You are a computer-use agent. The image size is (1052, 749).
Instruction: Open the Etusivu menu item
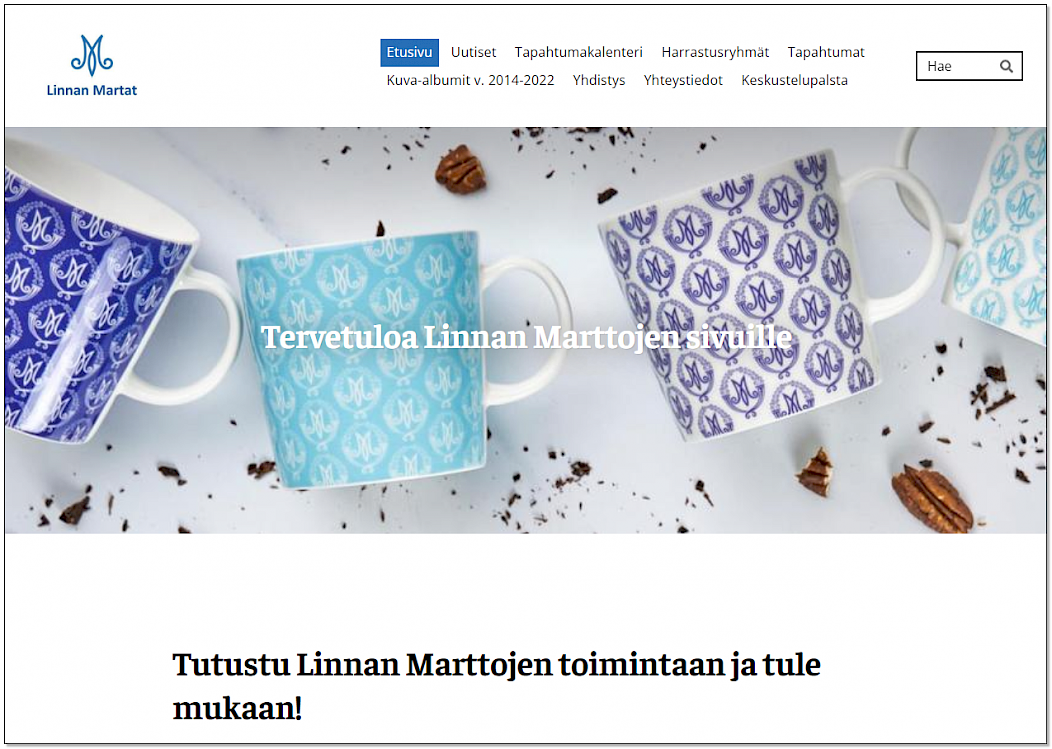click(x=409, y=52)
